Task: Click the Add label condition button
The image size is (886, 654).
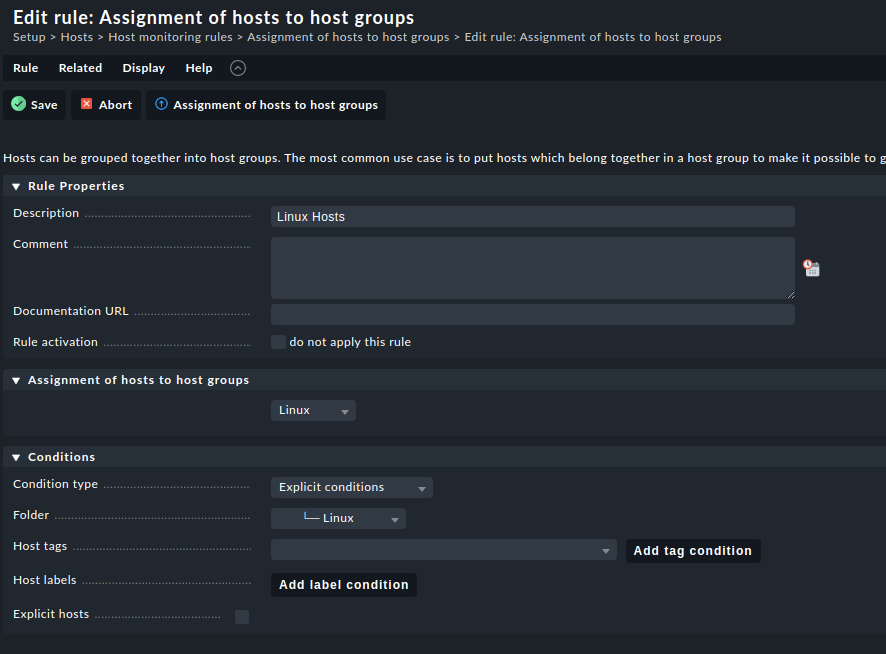Action: [x=343, y=585]
